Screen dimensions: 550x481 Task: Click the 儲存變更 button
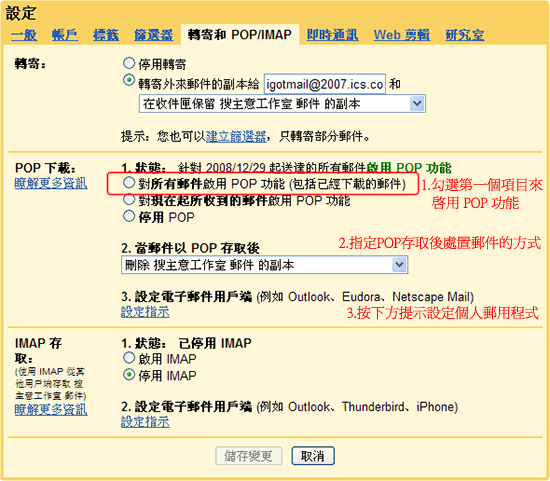249,456
